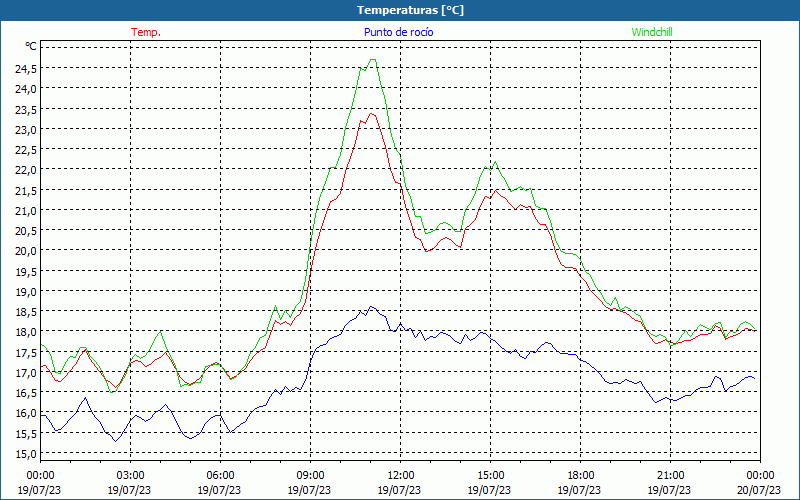
Task: Click the 15,0 y-axis value
Action: [26, 453]
